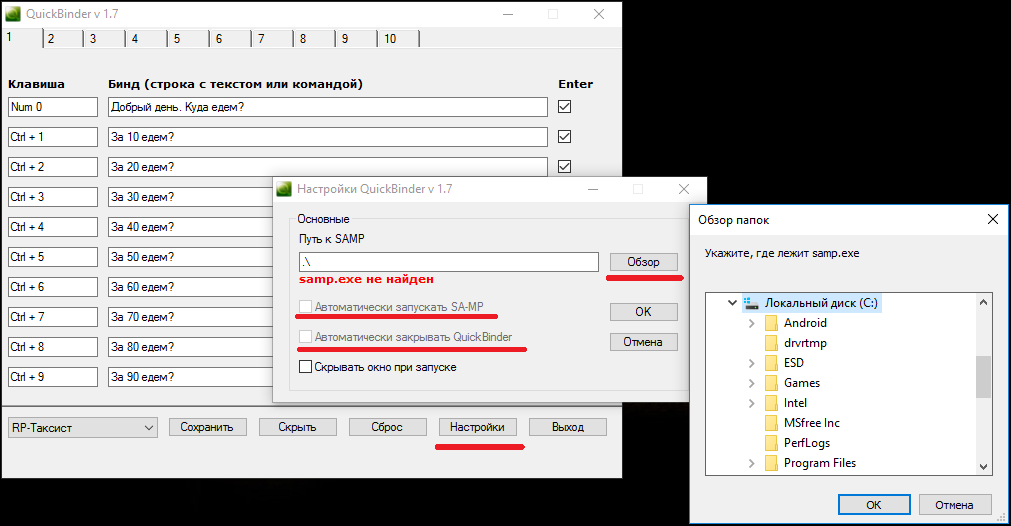
Task: Click the Обзор browse button
Action: pos(643,262)
